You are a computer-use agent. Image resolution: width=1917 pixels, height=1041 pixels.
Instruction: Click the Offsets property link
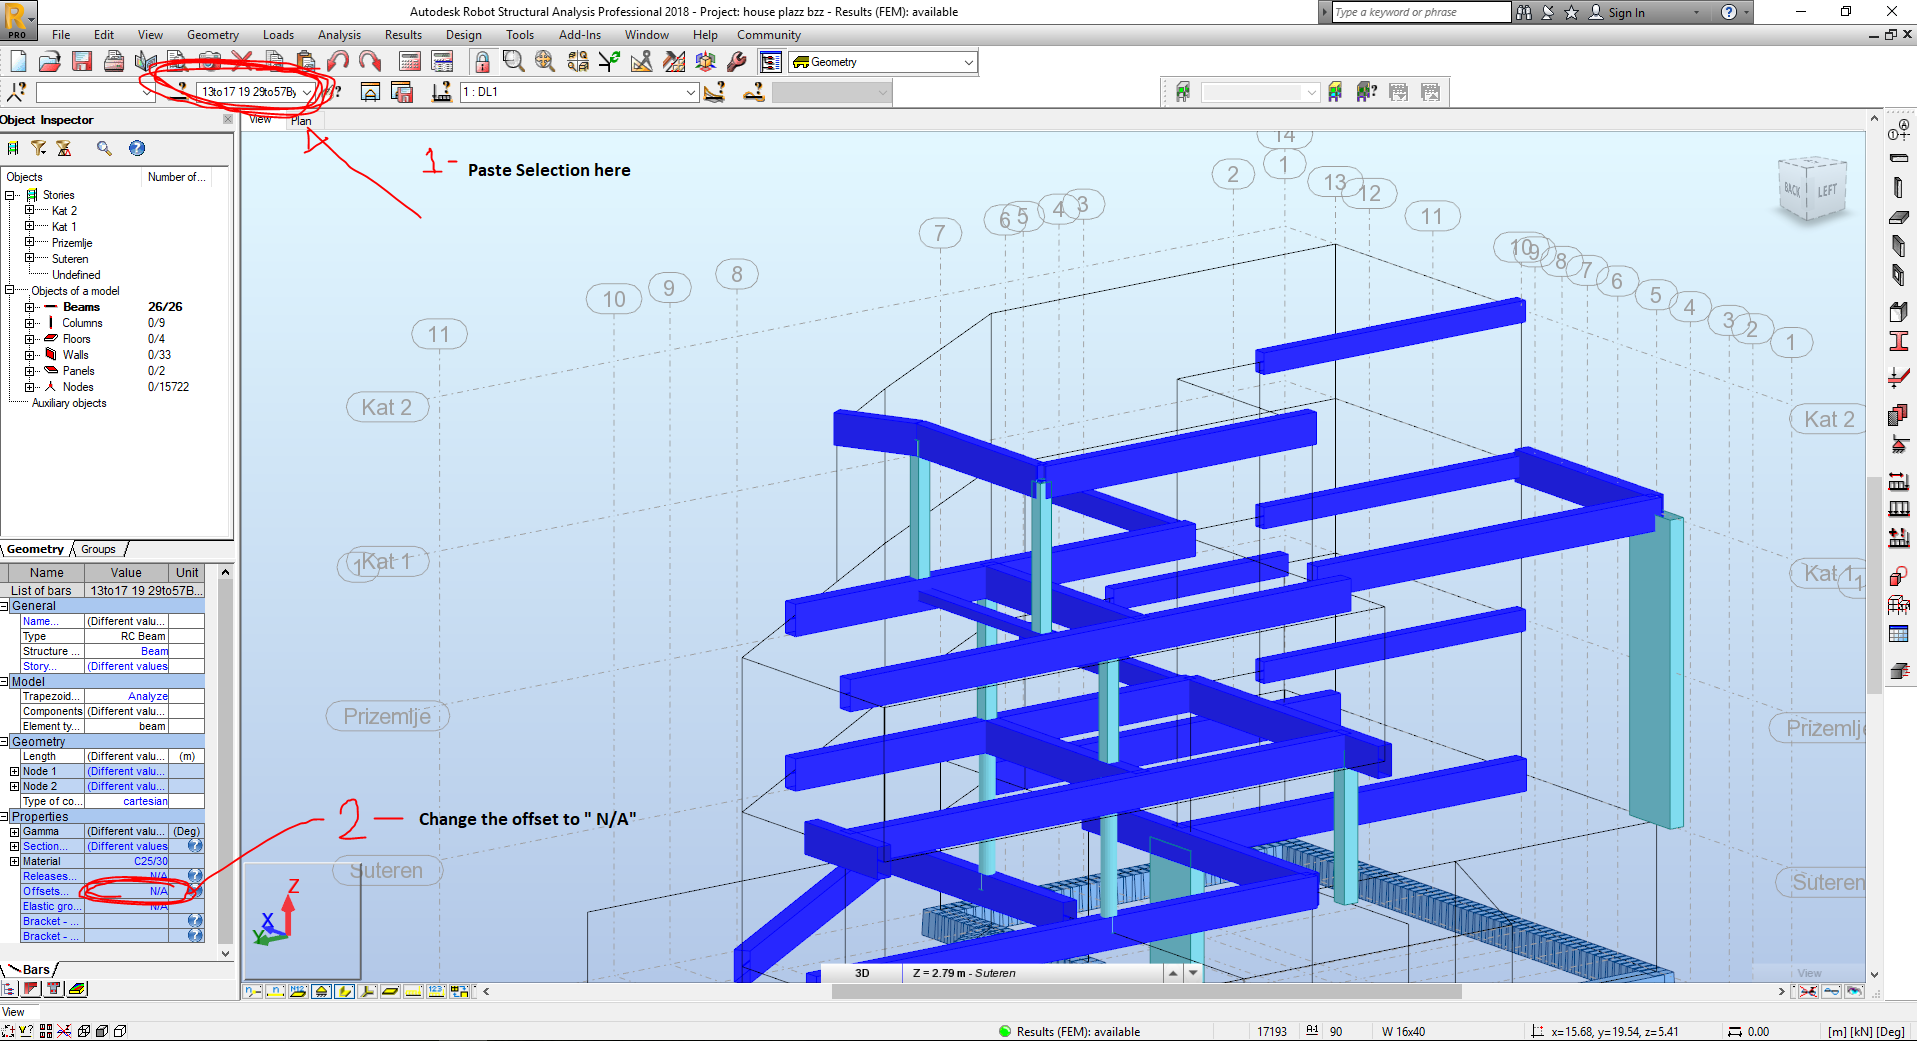pyautogui.click(x=47, y=890)
